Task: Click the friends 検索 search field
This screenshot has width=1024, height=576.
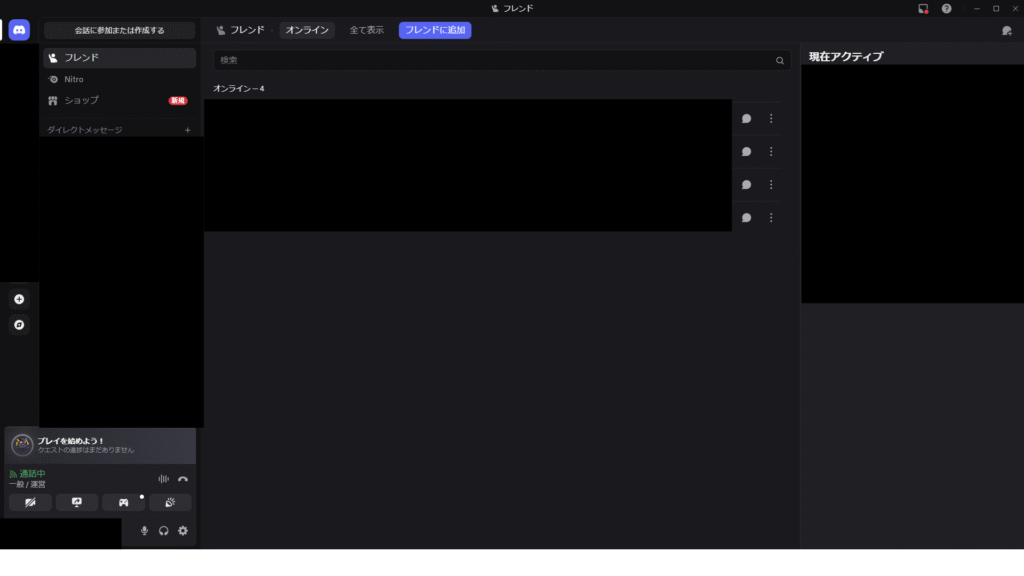Action: [x=495, y=60]
